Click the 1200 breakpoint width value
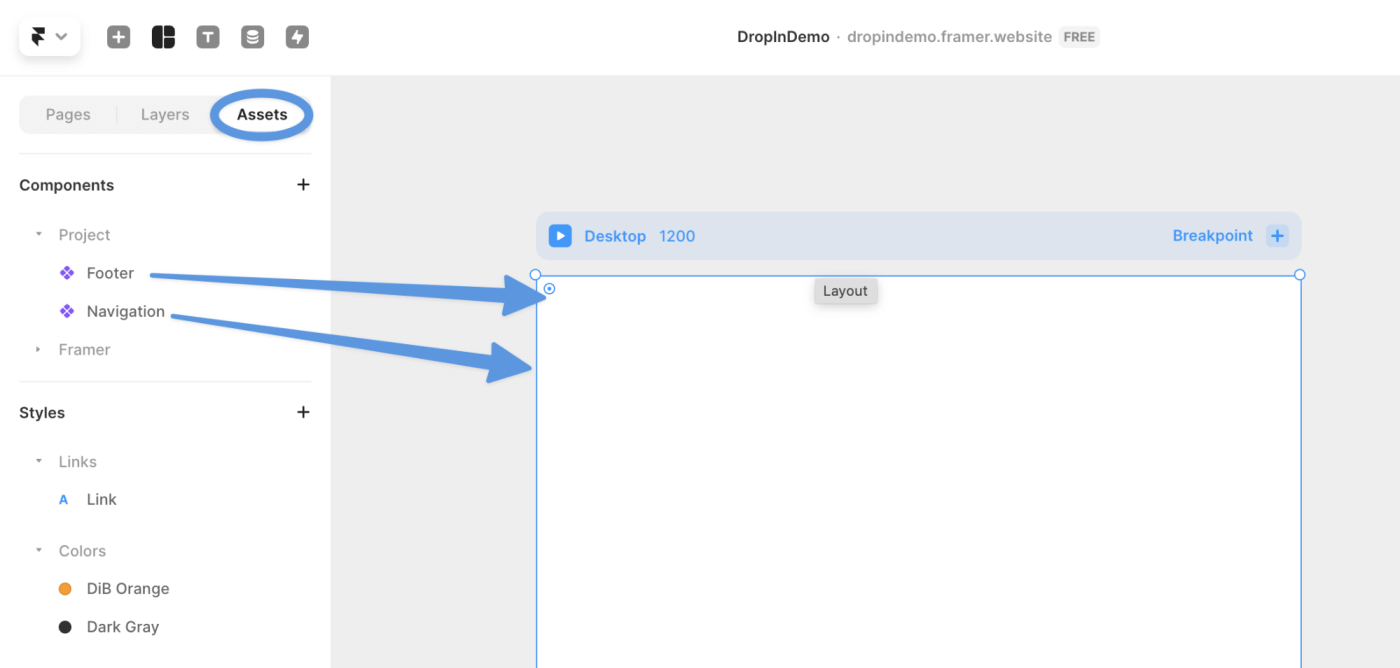The image size is (1400, 668). click(677, 236)
